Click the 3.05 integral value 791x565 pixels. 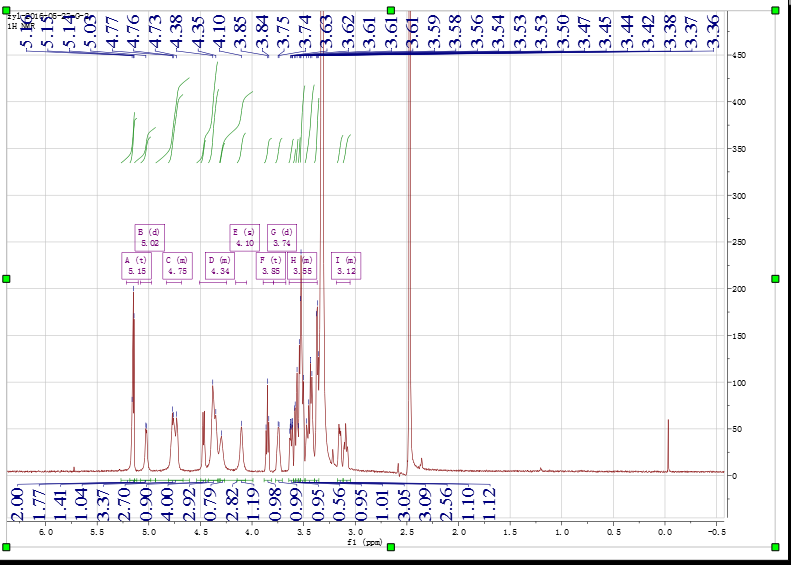[x=404, y=504]
